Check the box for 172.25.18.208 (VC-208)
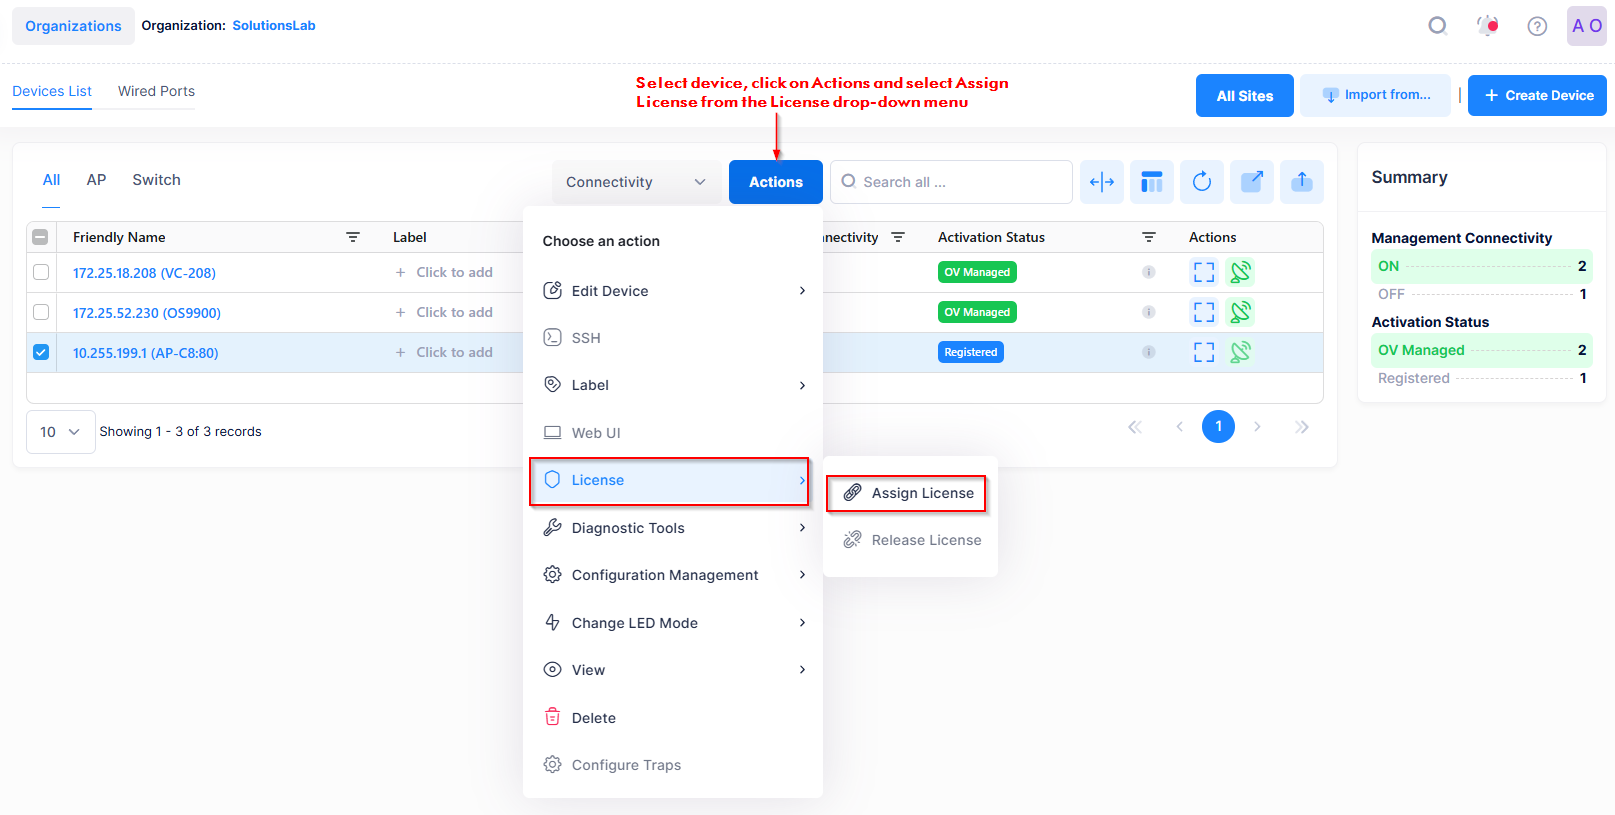This screenshot has height=815, width=1615. coord(41,272)
